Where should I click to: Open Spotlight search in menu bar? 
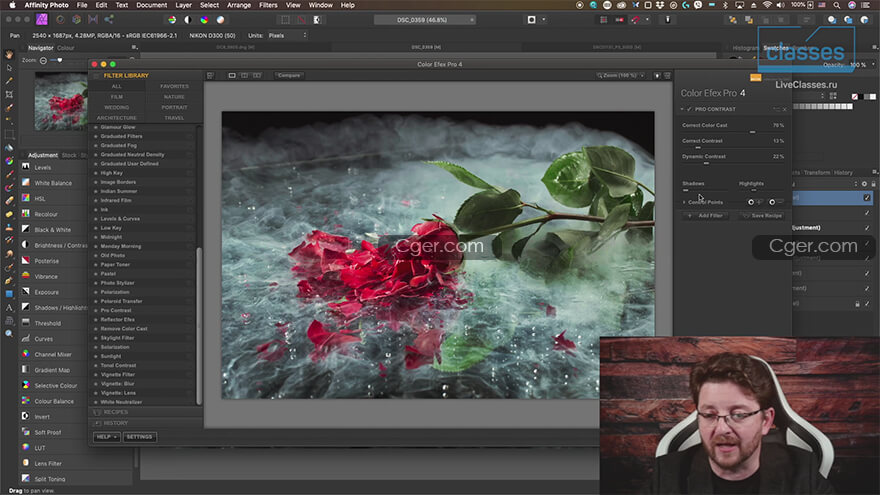point(837,5)
